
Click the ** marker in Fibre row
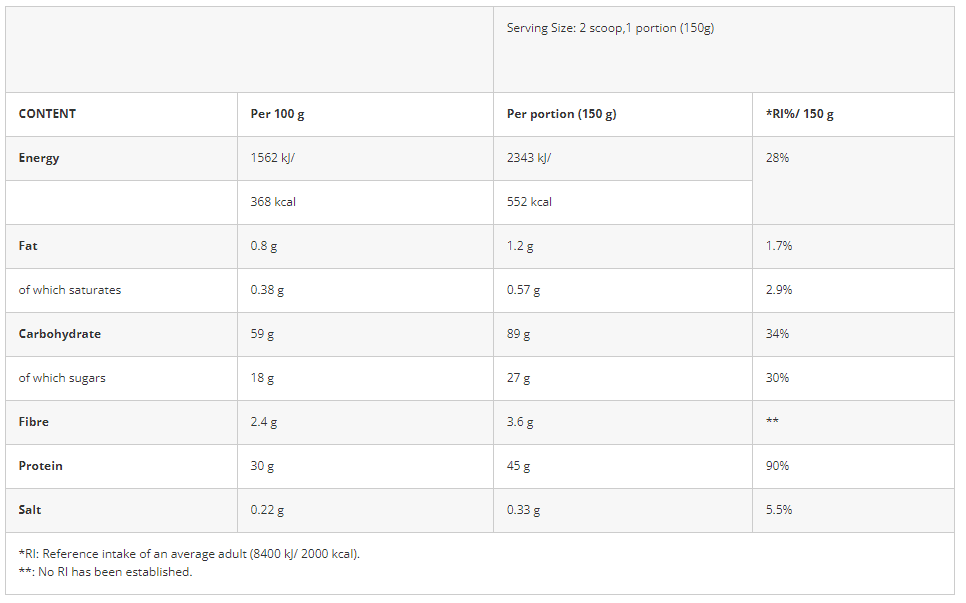tap(772, 421)
